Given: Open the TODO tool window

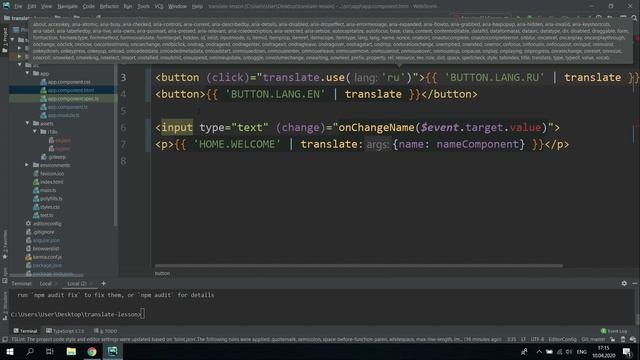Looking at the screenshot, I should 106,331.
